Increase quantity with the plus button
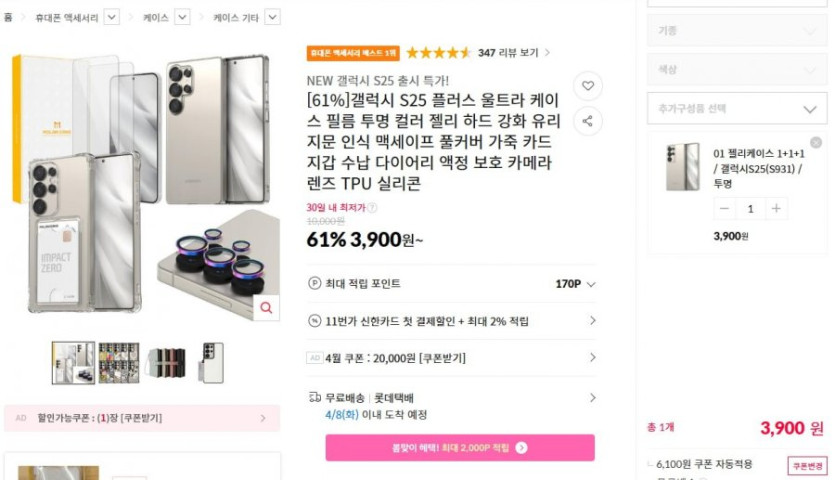Screen dimensions: 835x480 click(x=776, y=209)
